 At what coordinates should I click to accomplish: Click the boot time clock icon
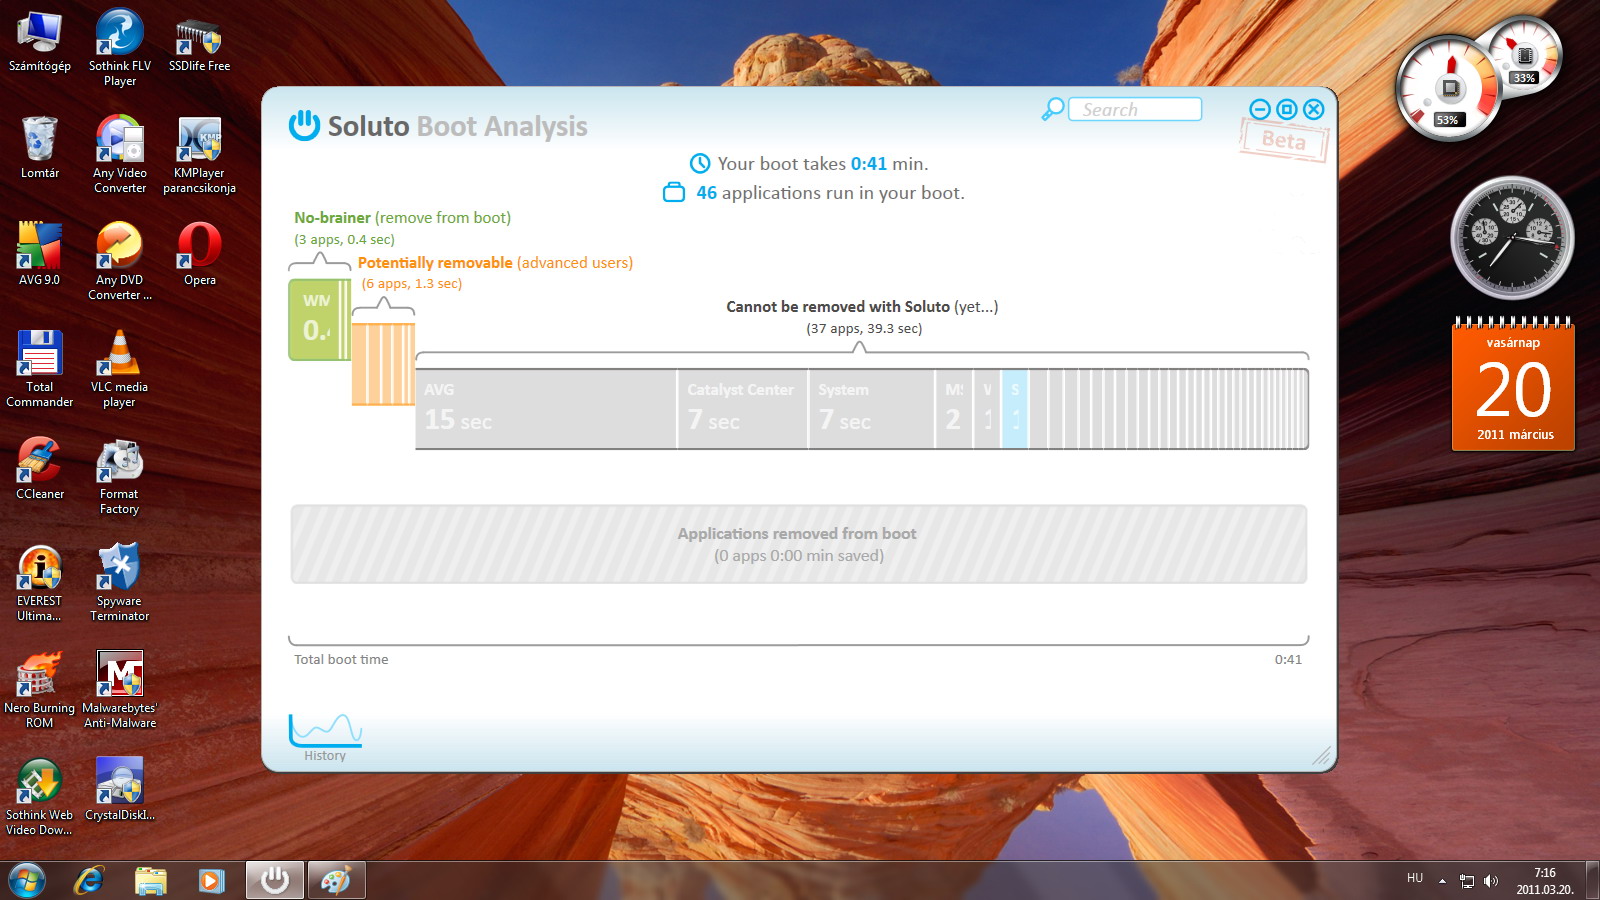coord(700,163)
